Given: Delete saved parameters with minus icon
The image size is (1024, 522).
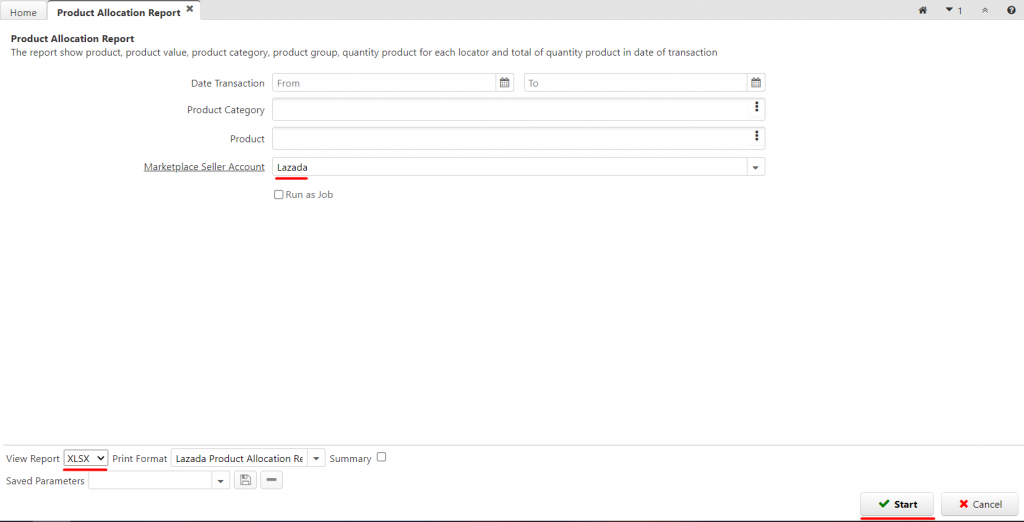Looking at the screenshot, I should [x=272, y=481].
